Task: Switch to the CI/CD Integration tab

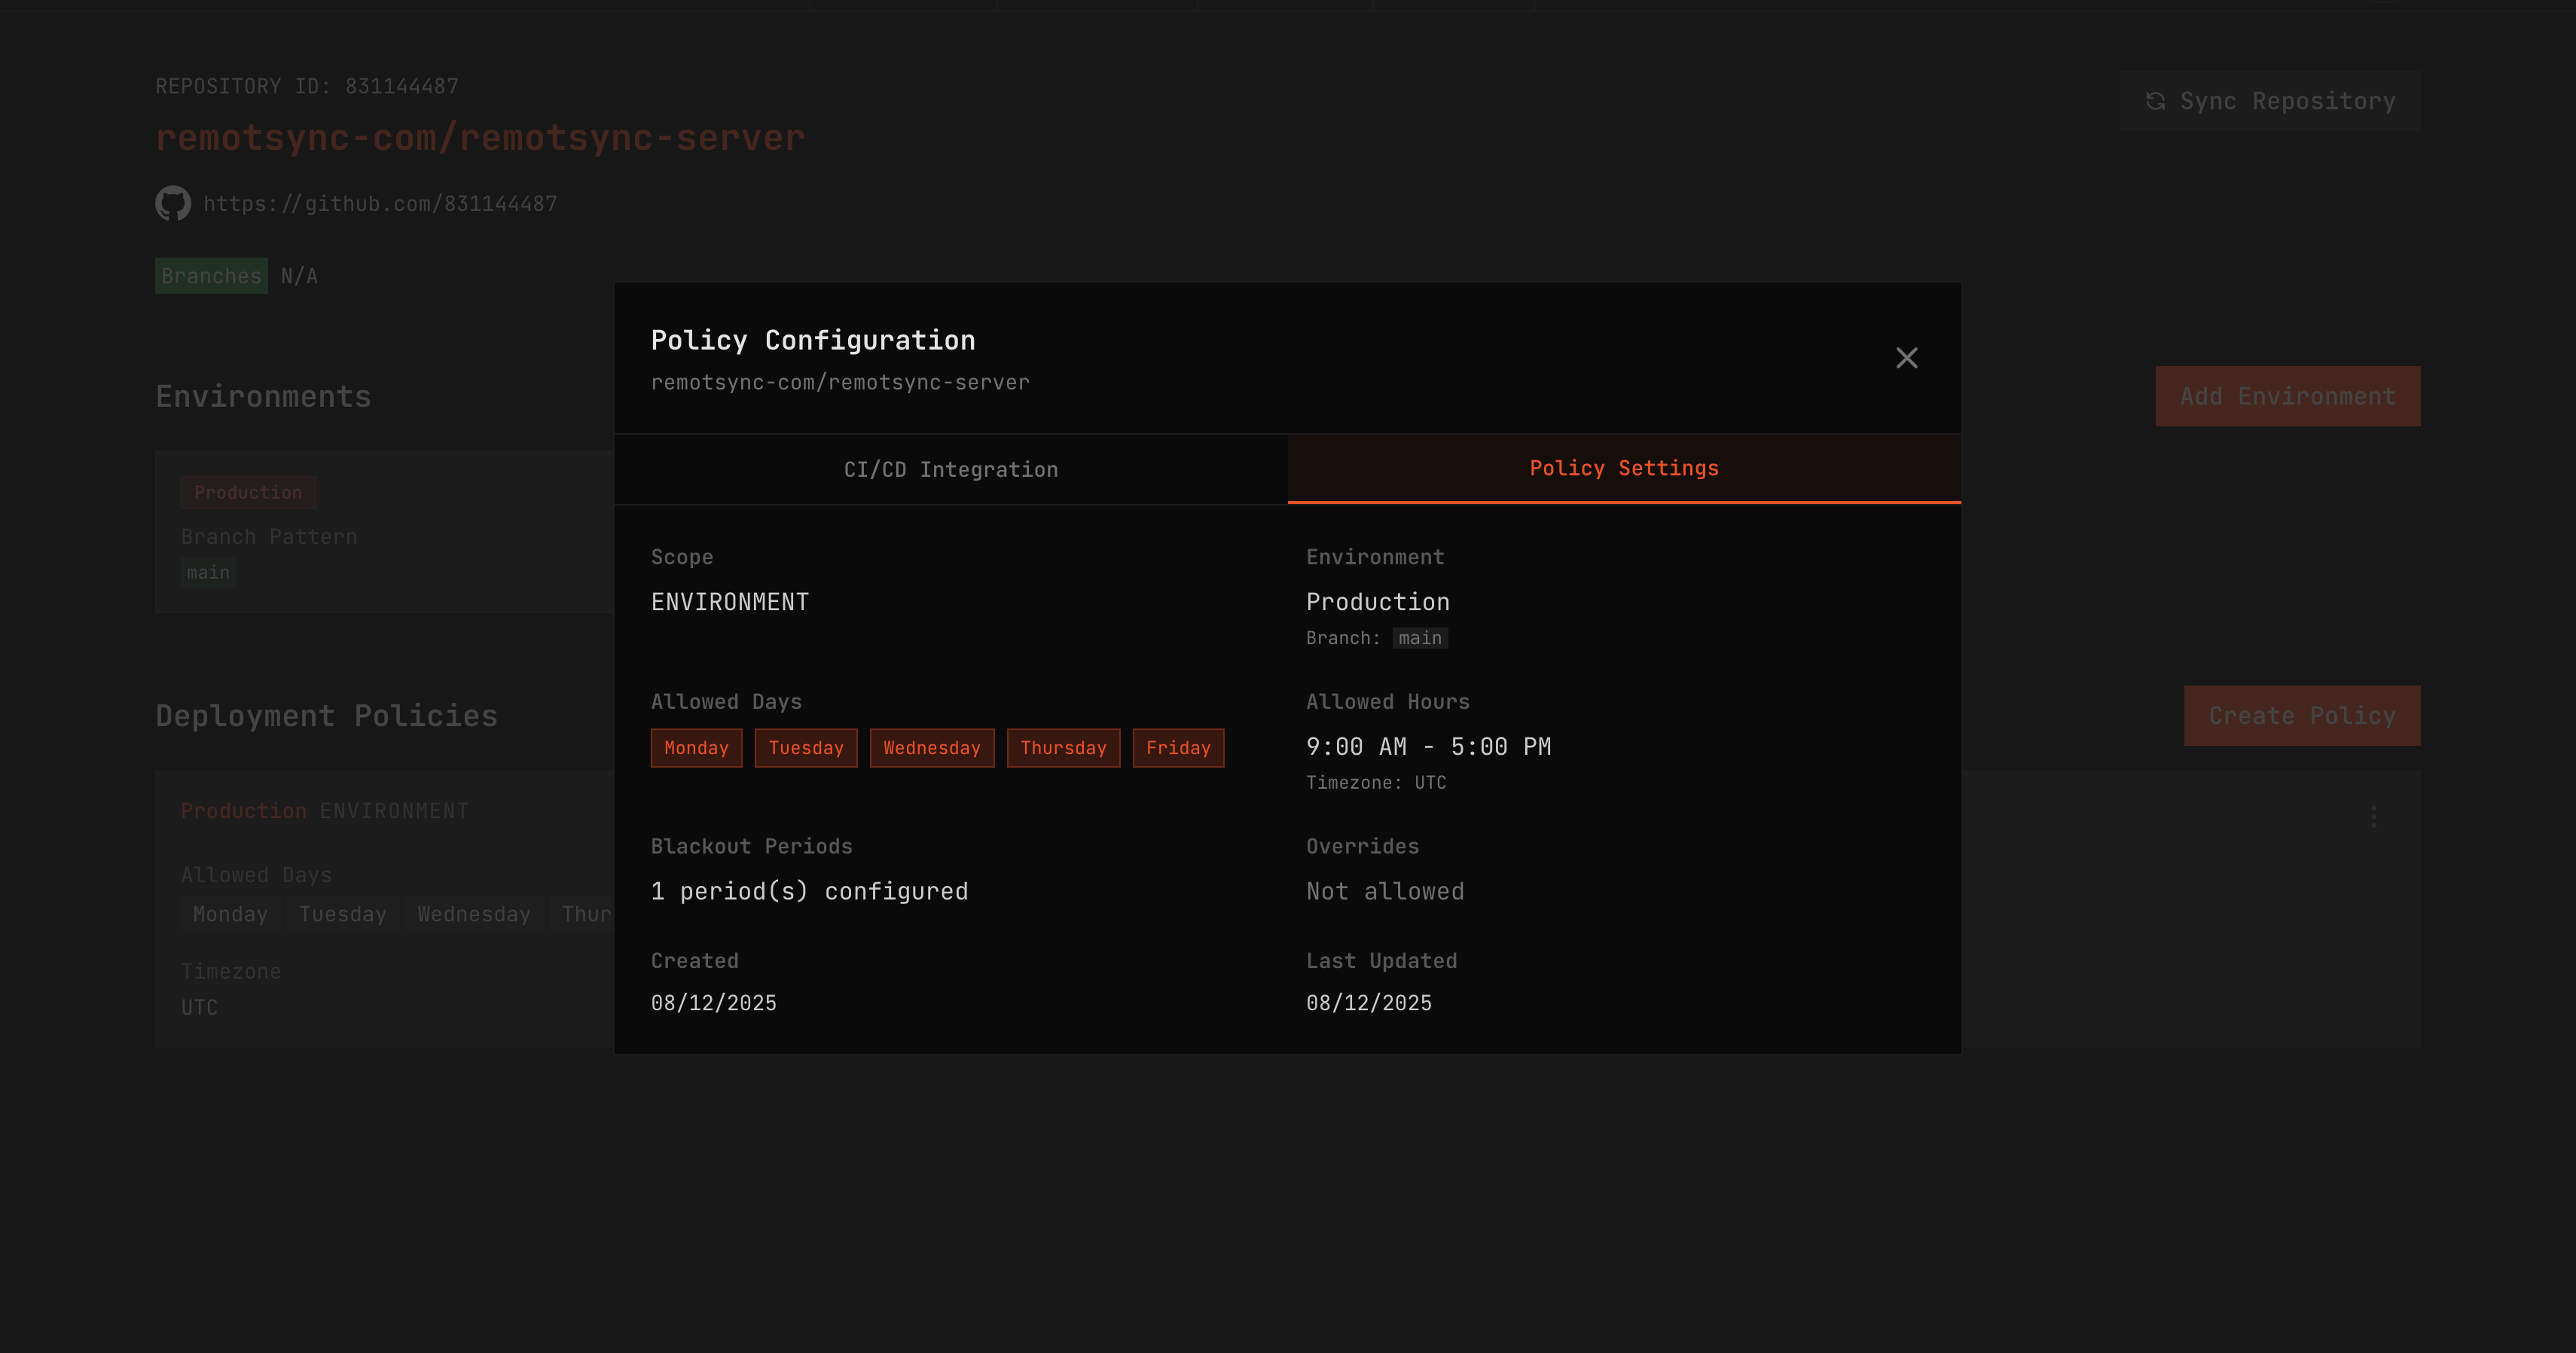Action: coord(950,469)
